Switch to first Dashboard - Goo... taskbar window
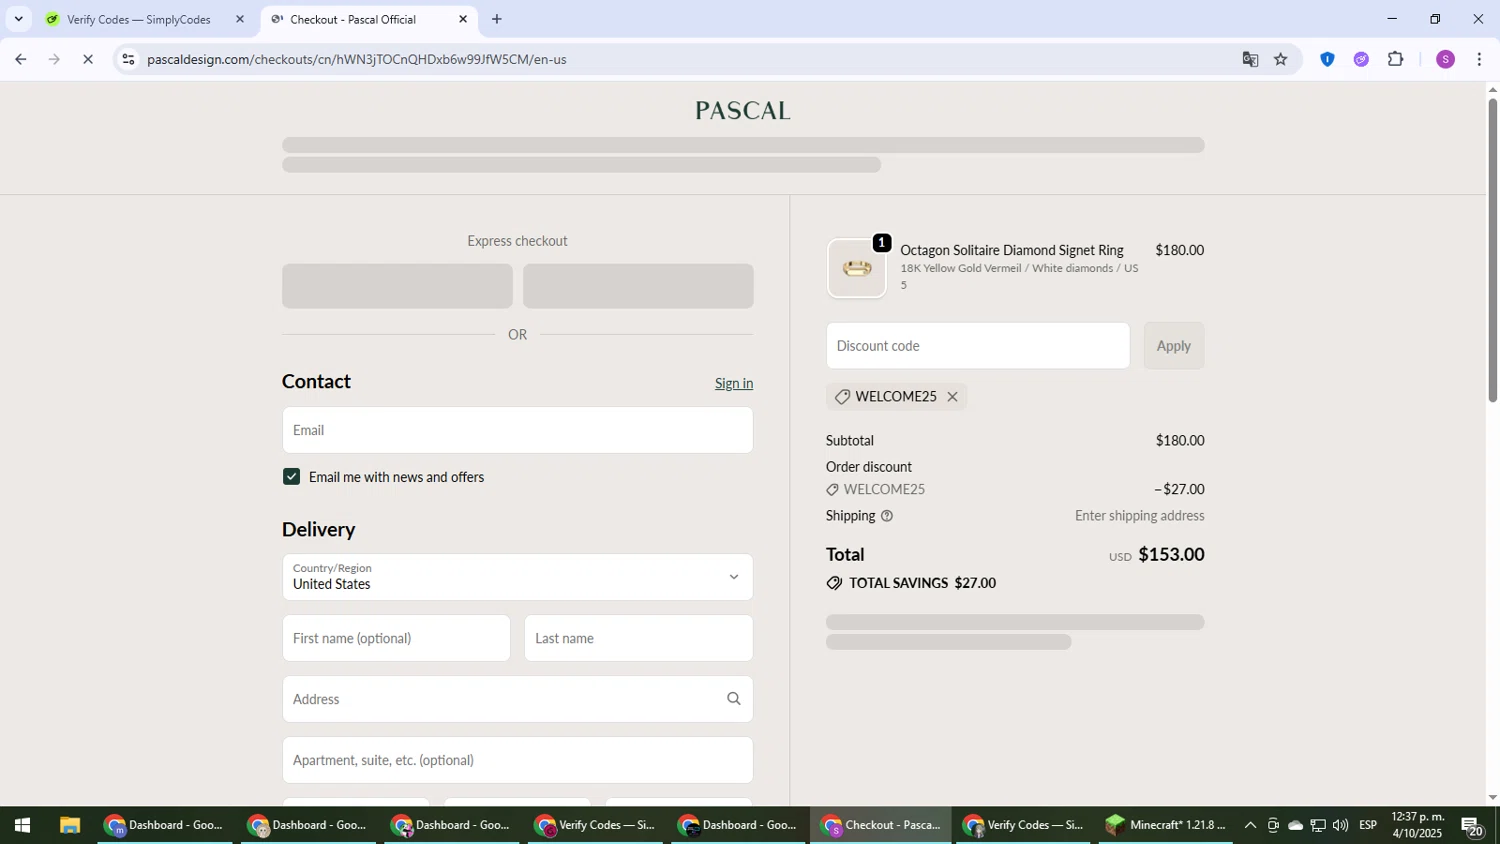 (x=166, y=825)
